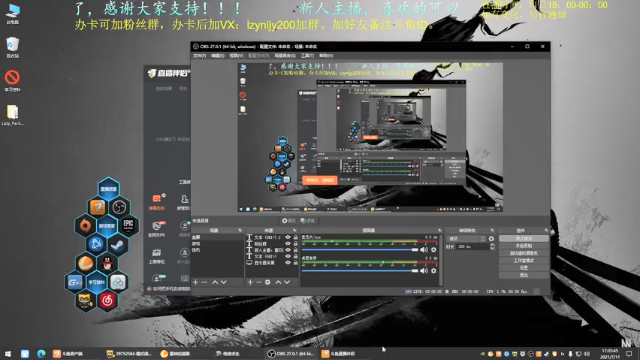Remove selected scene with minus icon
Viewport: 640px width, 360px height.
(204, 282)
